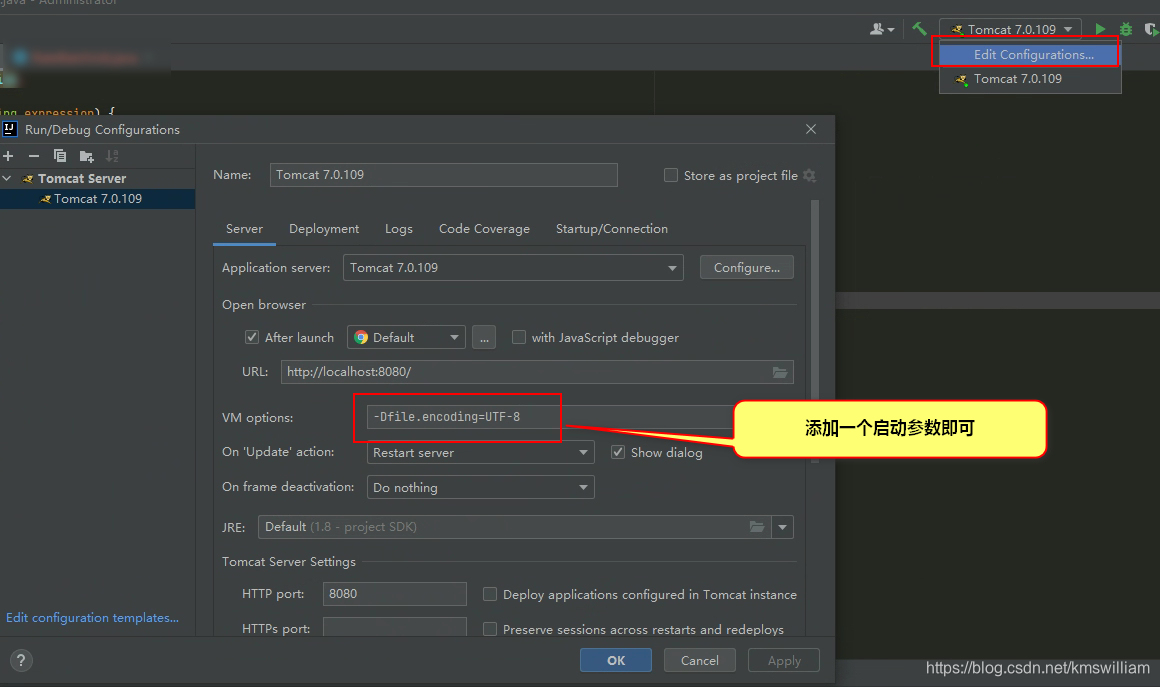Switch to the Deployment tab
The width and height of the screenshot is (1160, 687).
click(x=324, y=229)
